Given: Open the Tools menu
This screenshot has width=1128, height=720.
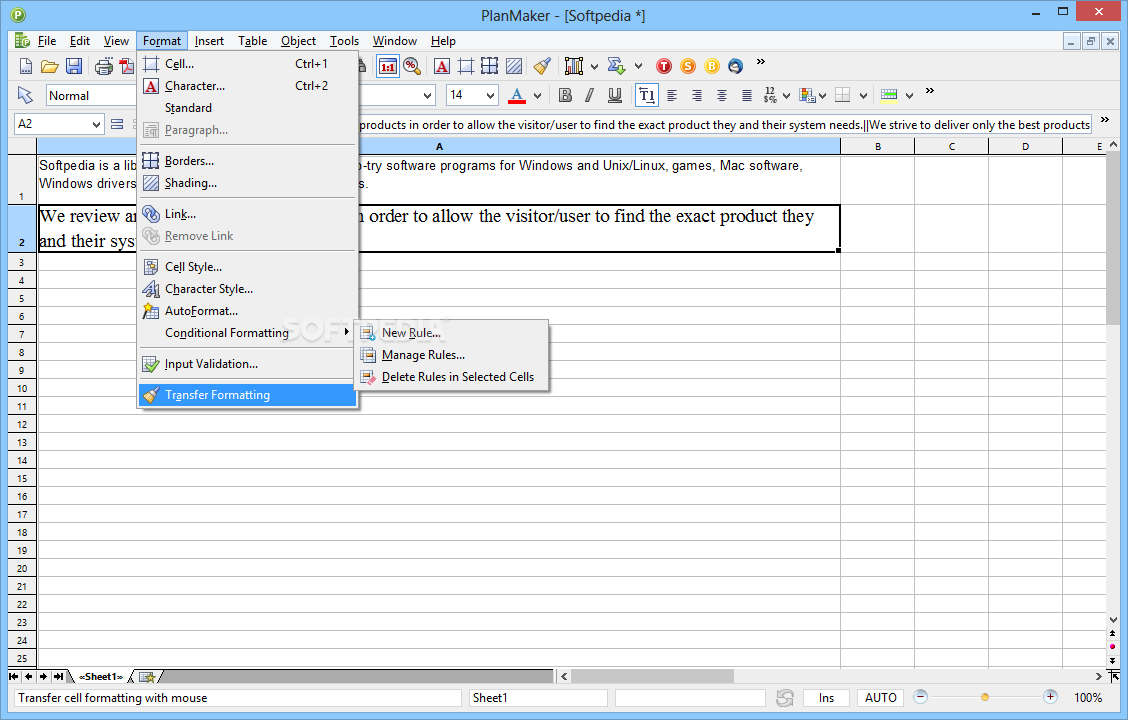Looking at the screenshot, I should click(345, 41).
